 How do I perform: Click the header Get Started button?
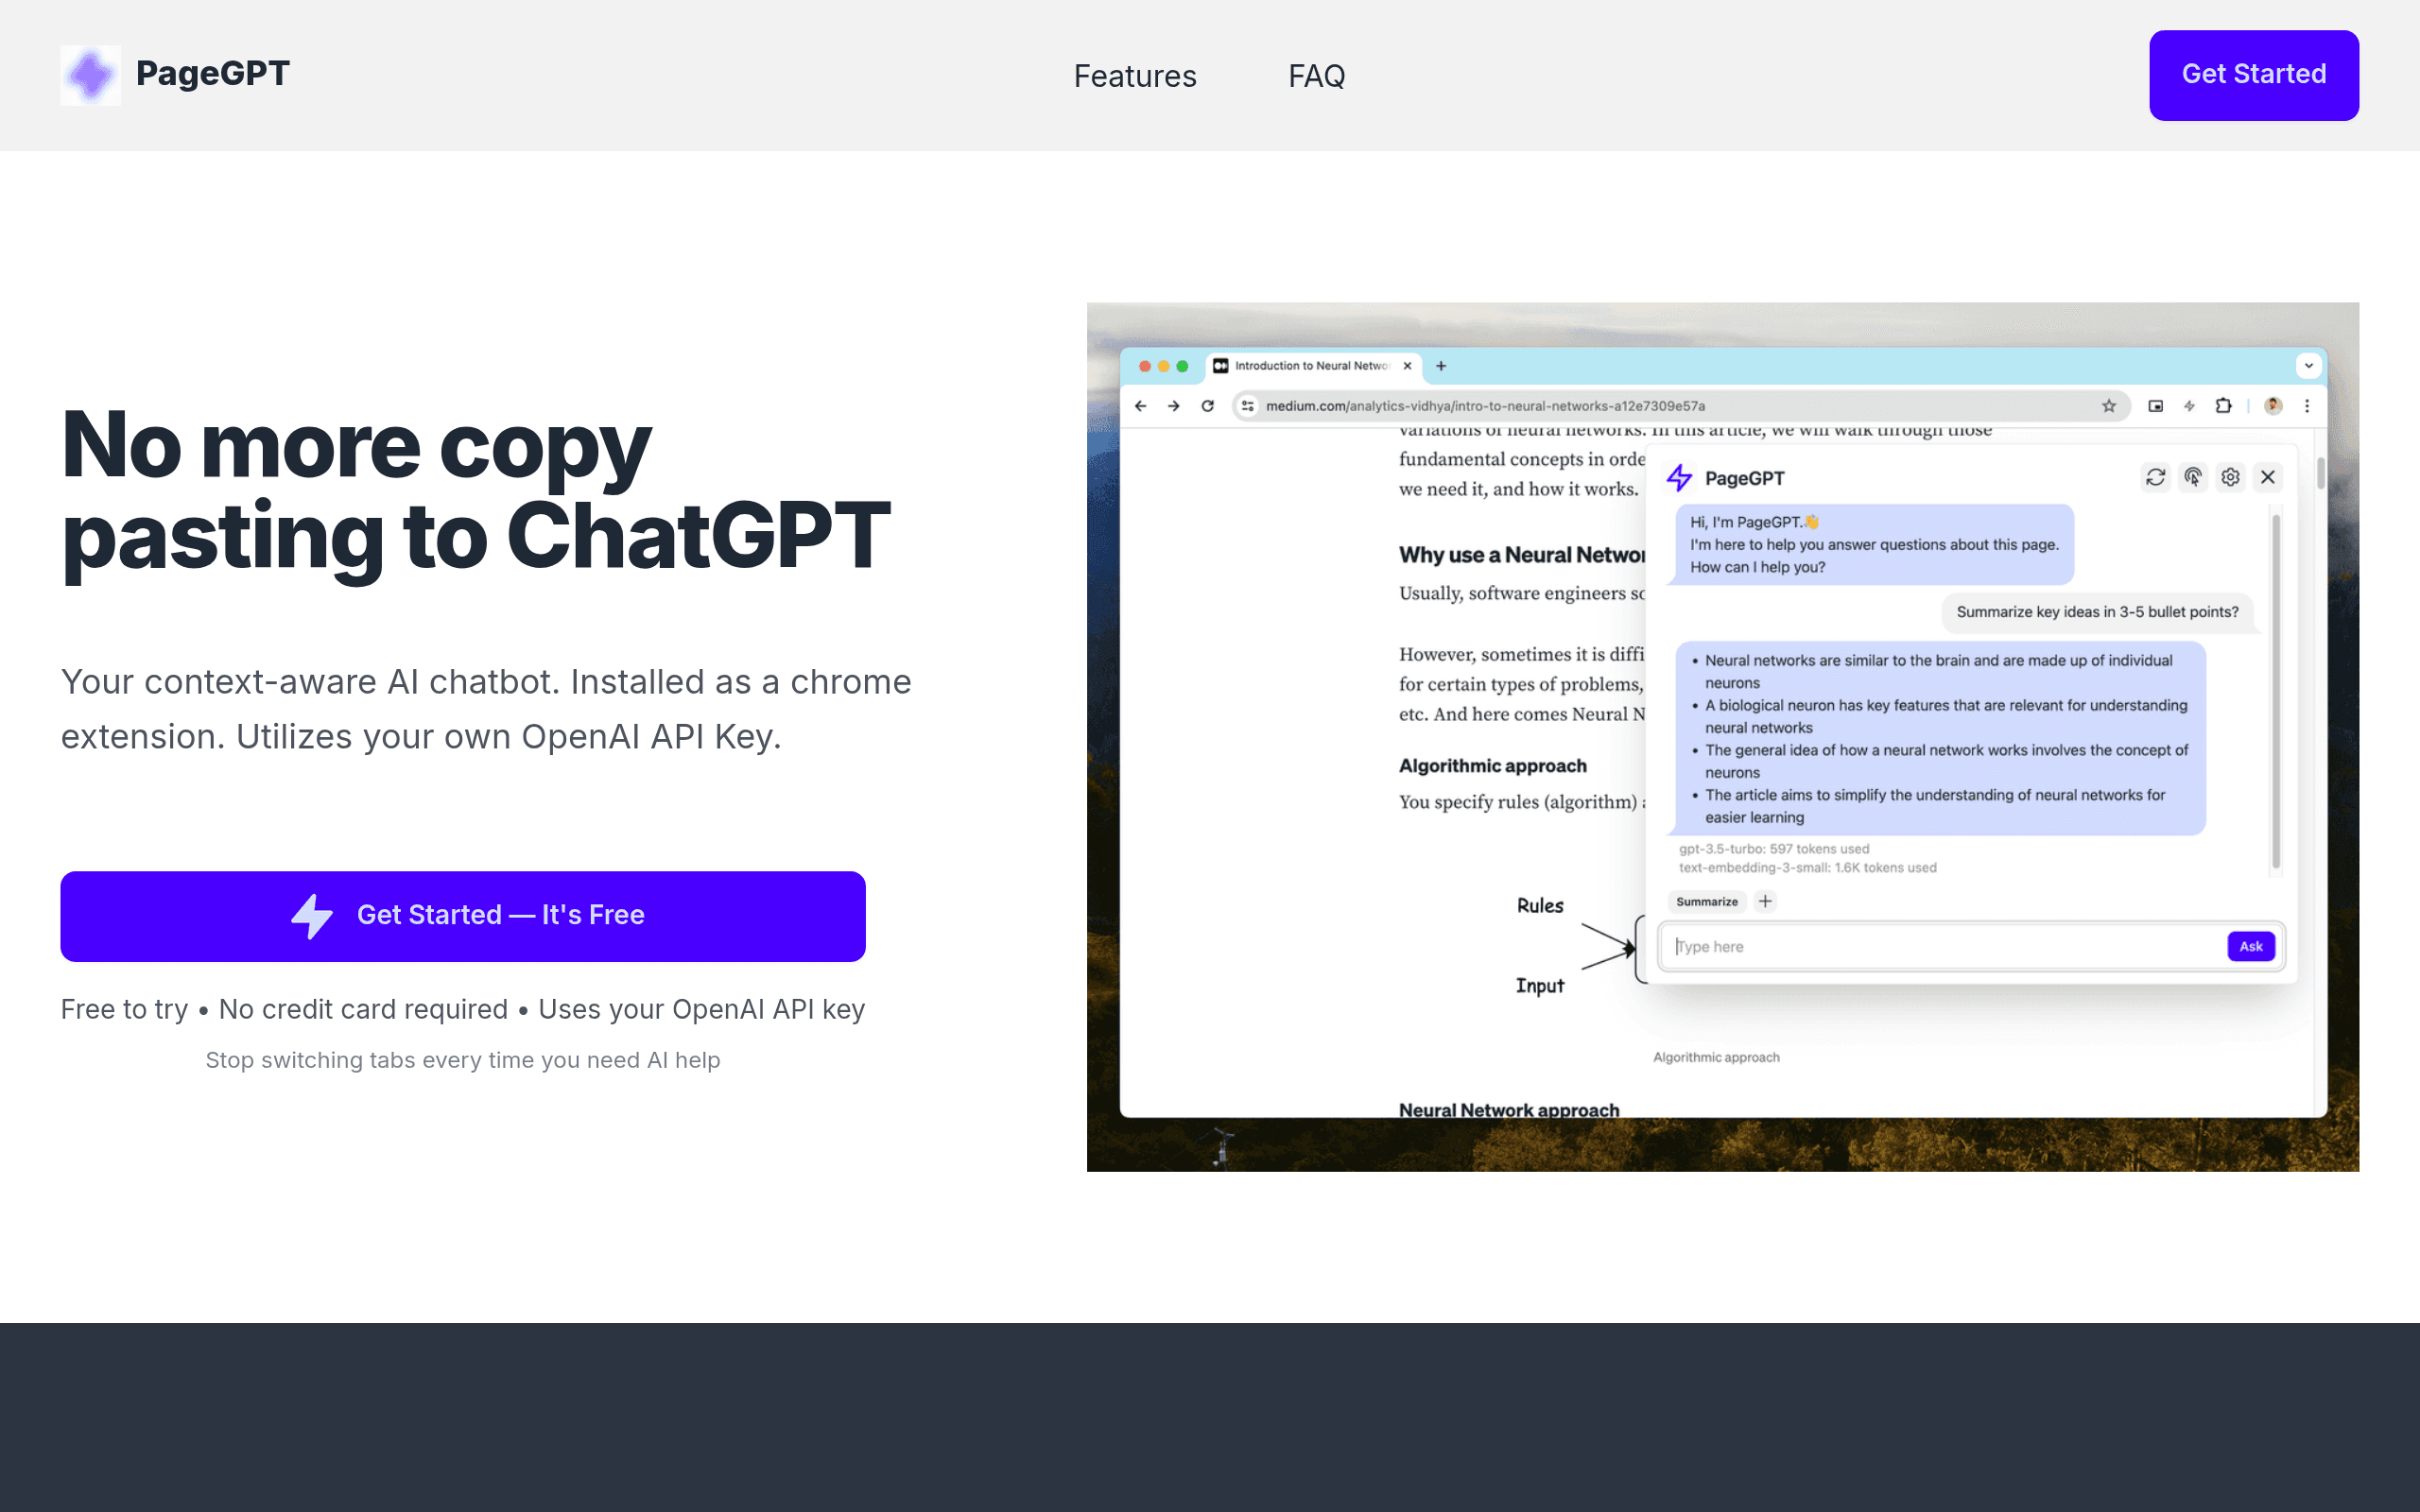coord(2254,75)
